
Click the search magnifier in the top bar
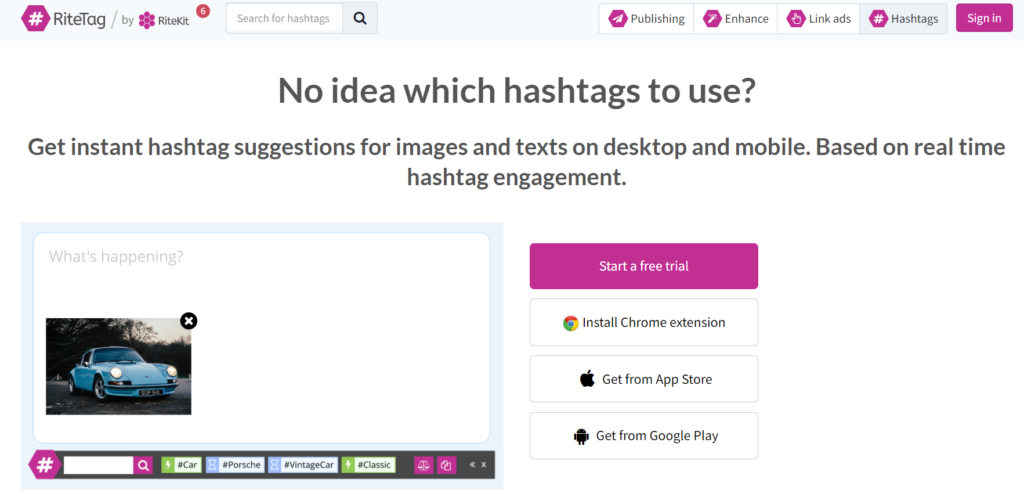pos(360,18)
